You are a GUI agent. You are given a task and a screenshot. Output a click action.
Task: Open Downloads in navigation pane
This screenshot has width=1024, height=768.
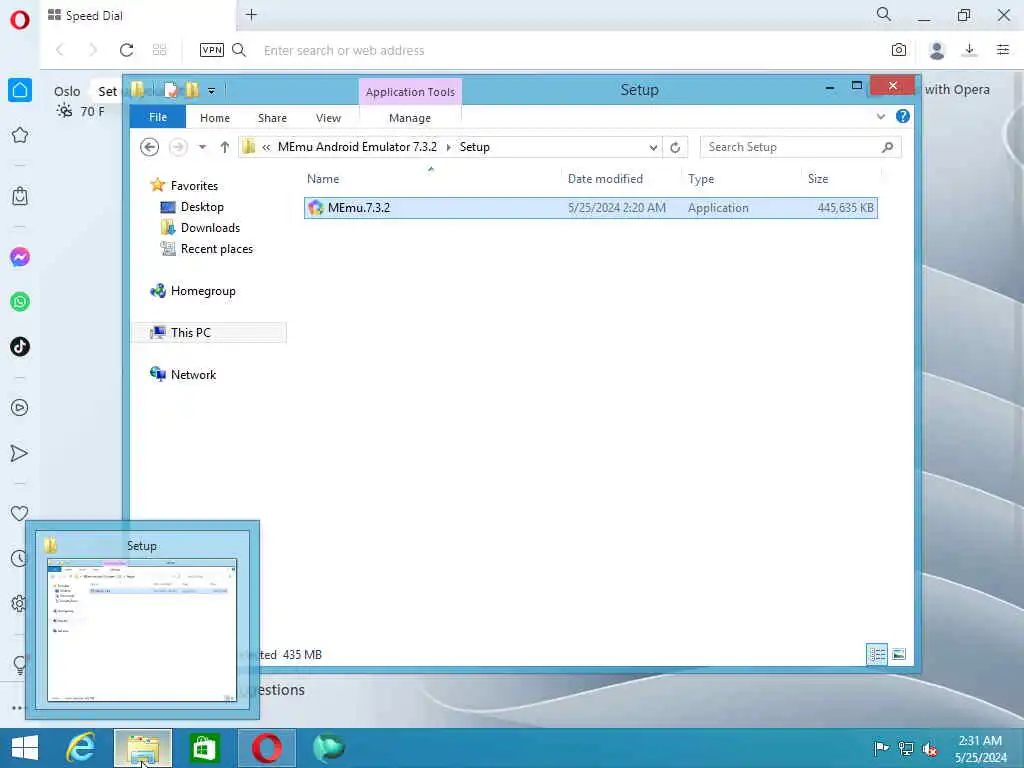(x=210, y=228)
